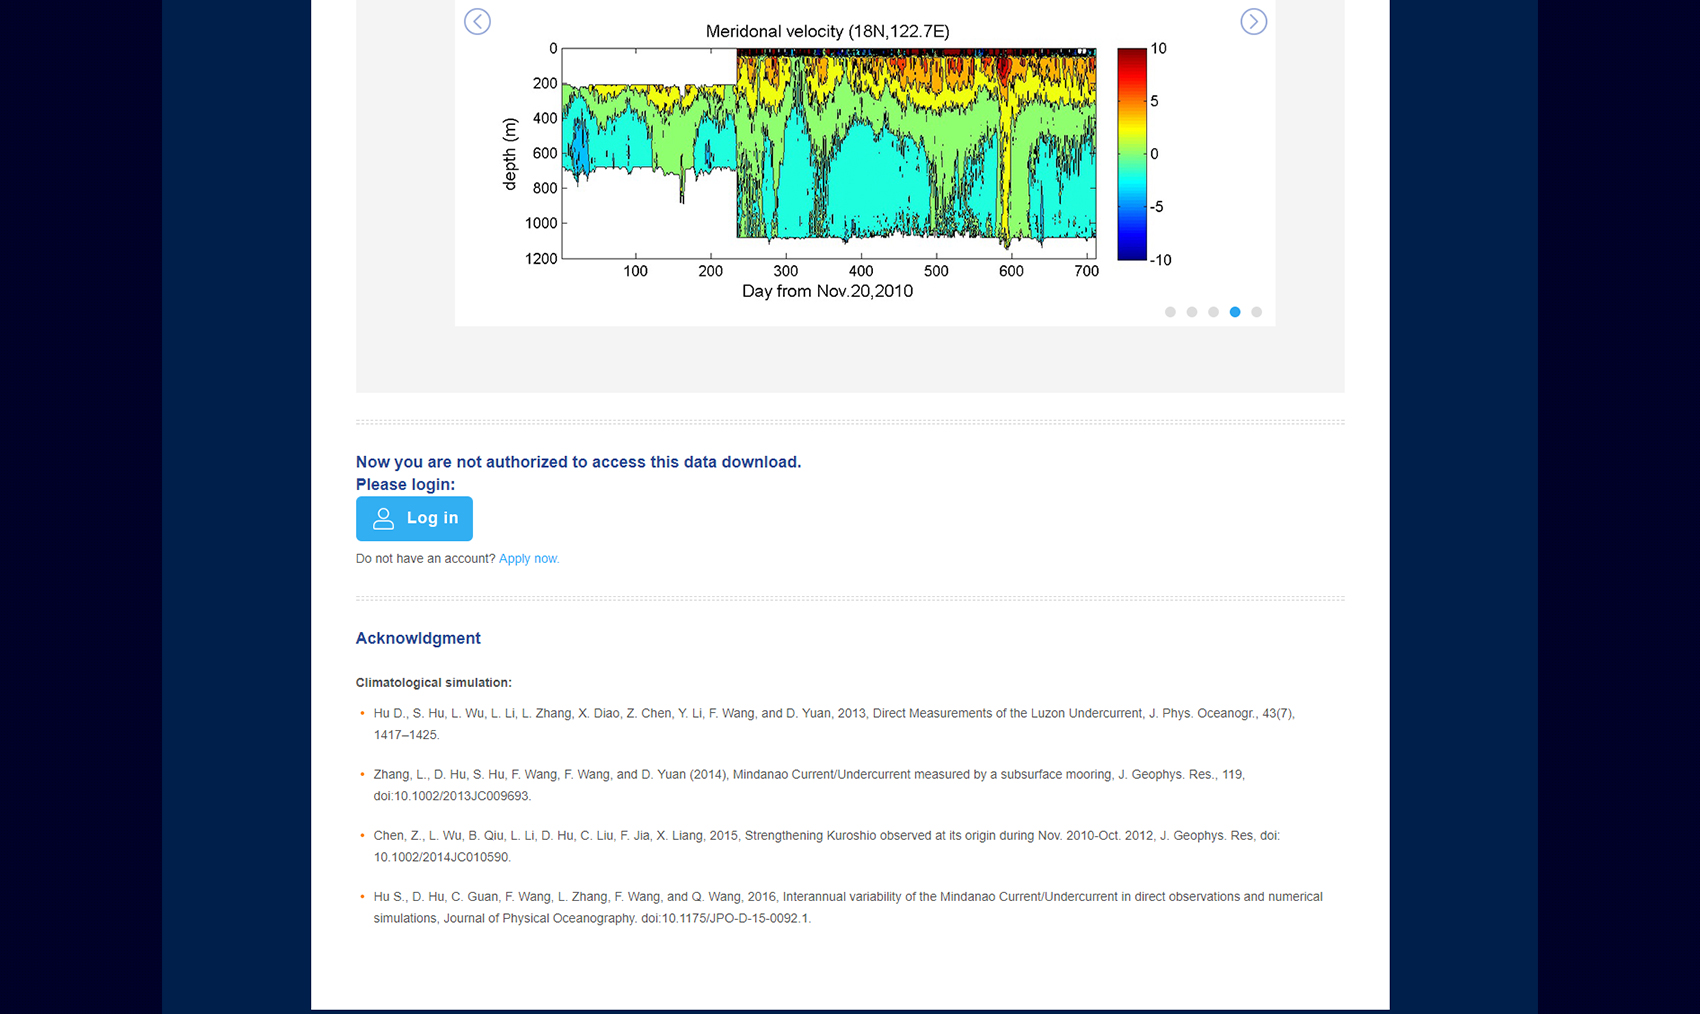This screenshot has width=1700, height=1014.
Task: Select the Hu S. 2016 Interannual variability reference
Action: click(x=848, y=907)
